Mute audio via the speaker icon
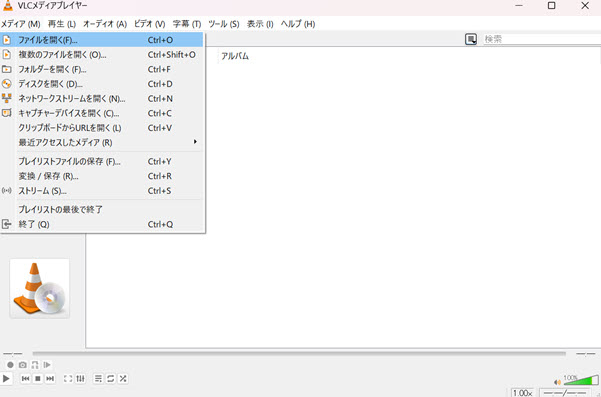The image size is (601, 397). tap(558, 382)
